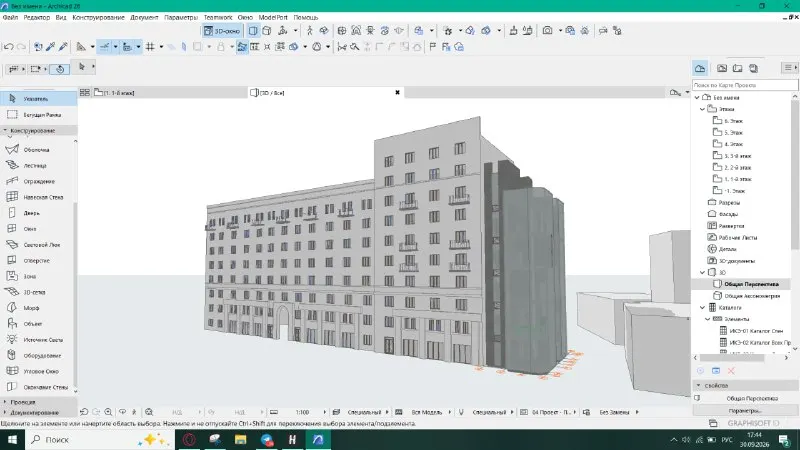Collapse the Этажи folder in navigator
800x450 pixels.
[x=703, y=109]
